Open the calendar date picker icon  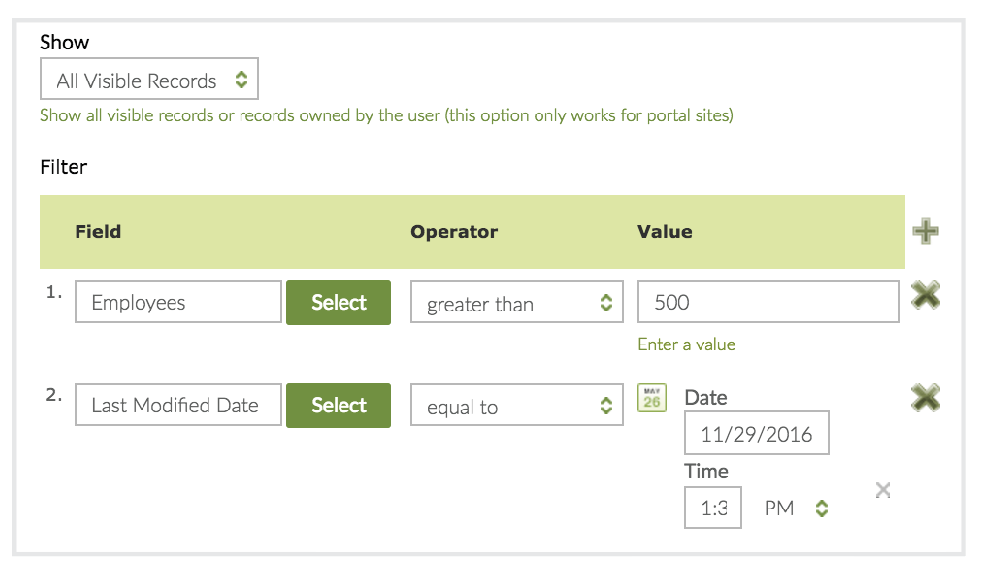pyautogui.click(x=652, y=398)
